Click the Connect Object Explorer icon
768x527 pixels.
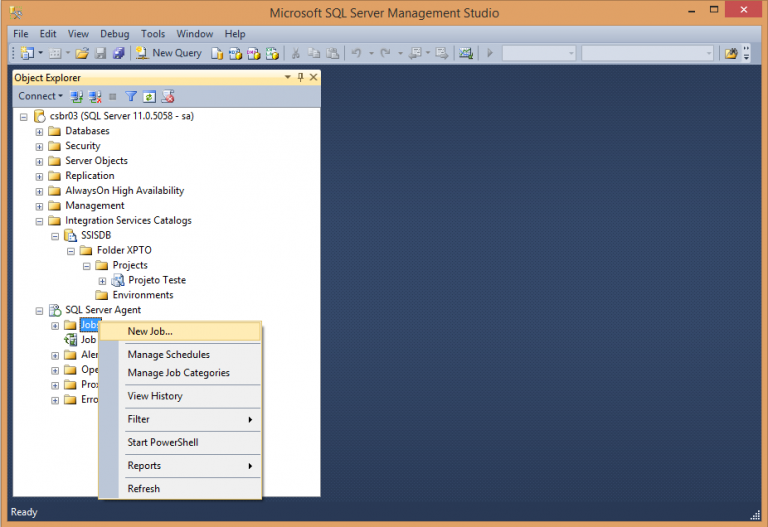tap(76, 96)
